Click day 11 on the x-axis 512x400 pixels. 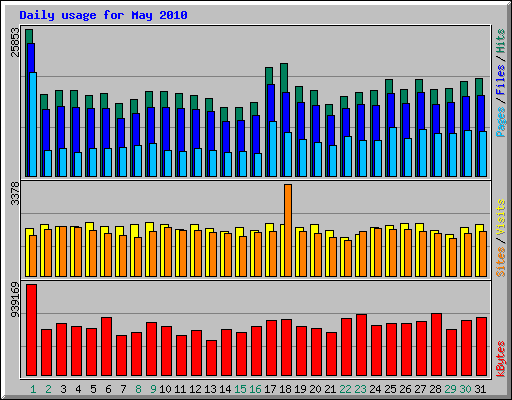[180, 389]
